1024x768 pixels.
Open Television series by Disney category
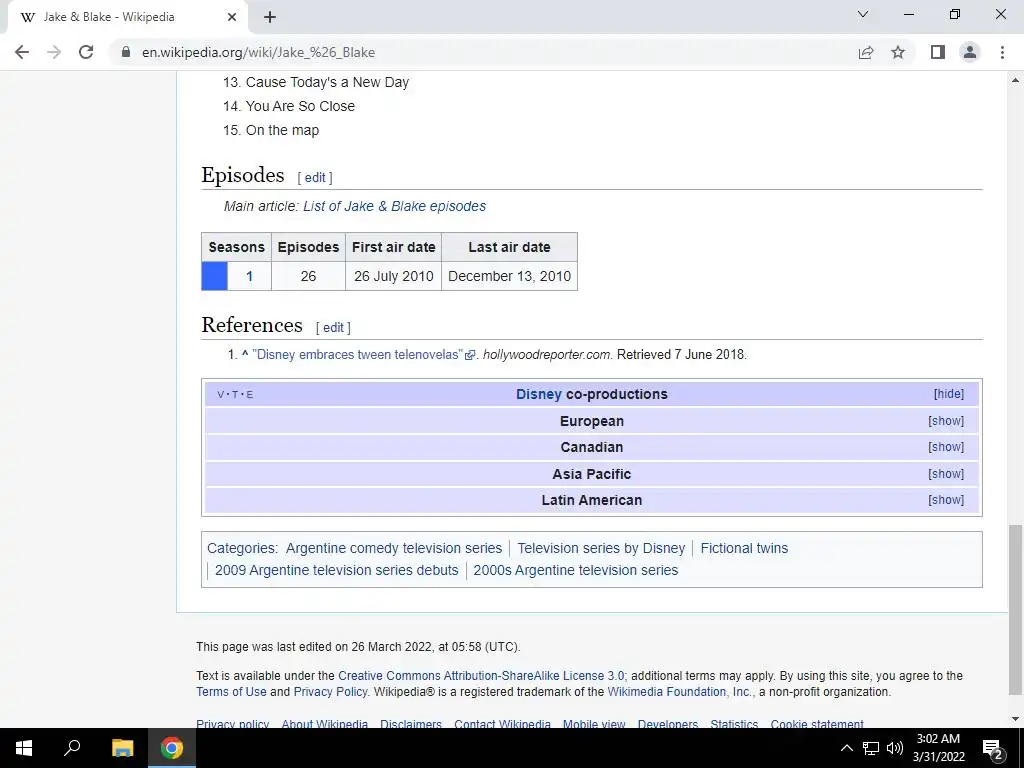click(601, 549)
